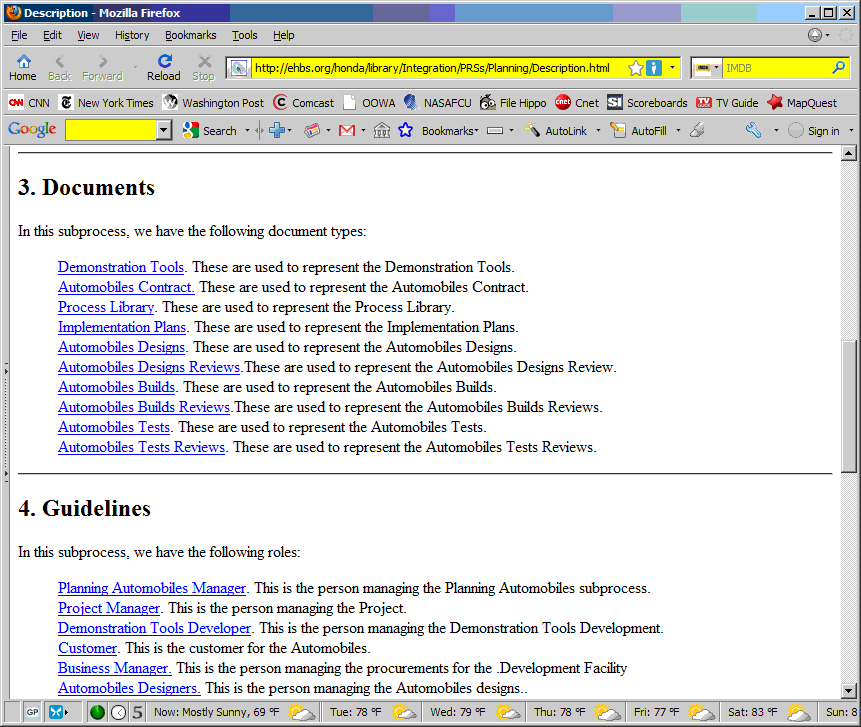Run search with the IMDB magnifier icon
Viewport: 861px width, 727px height.
click(838, 68)
